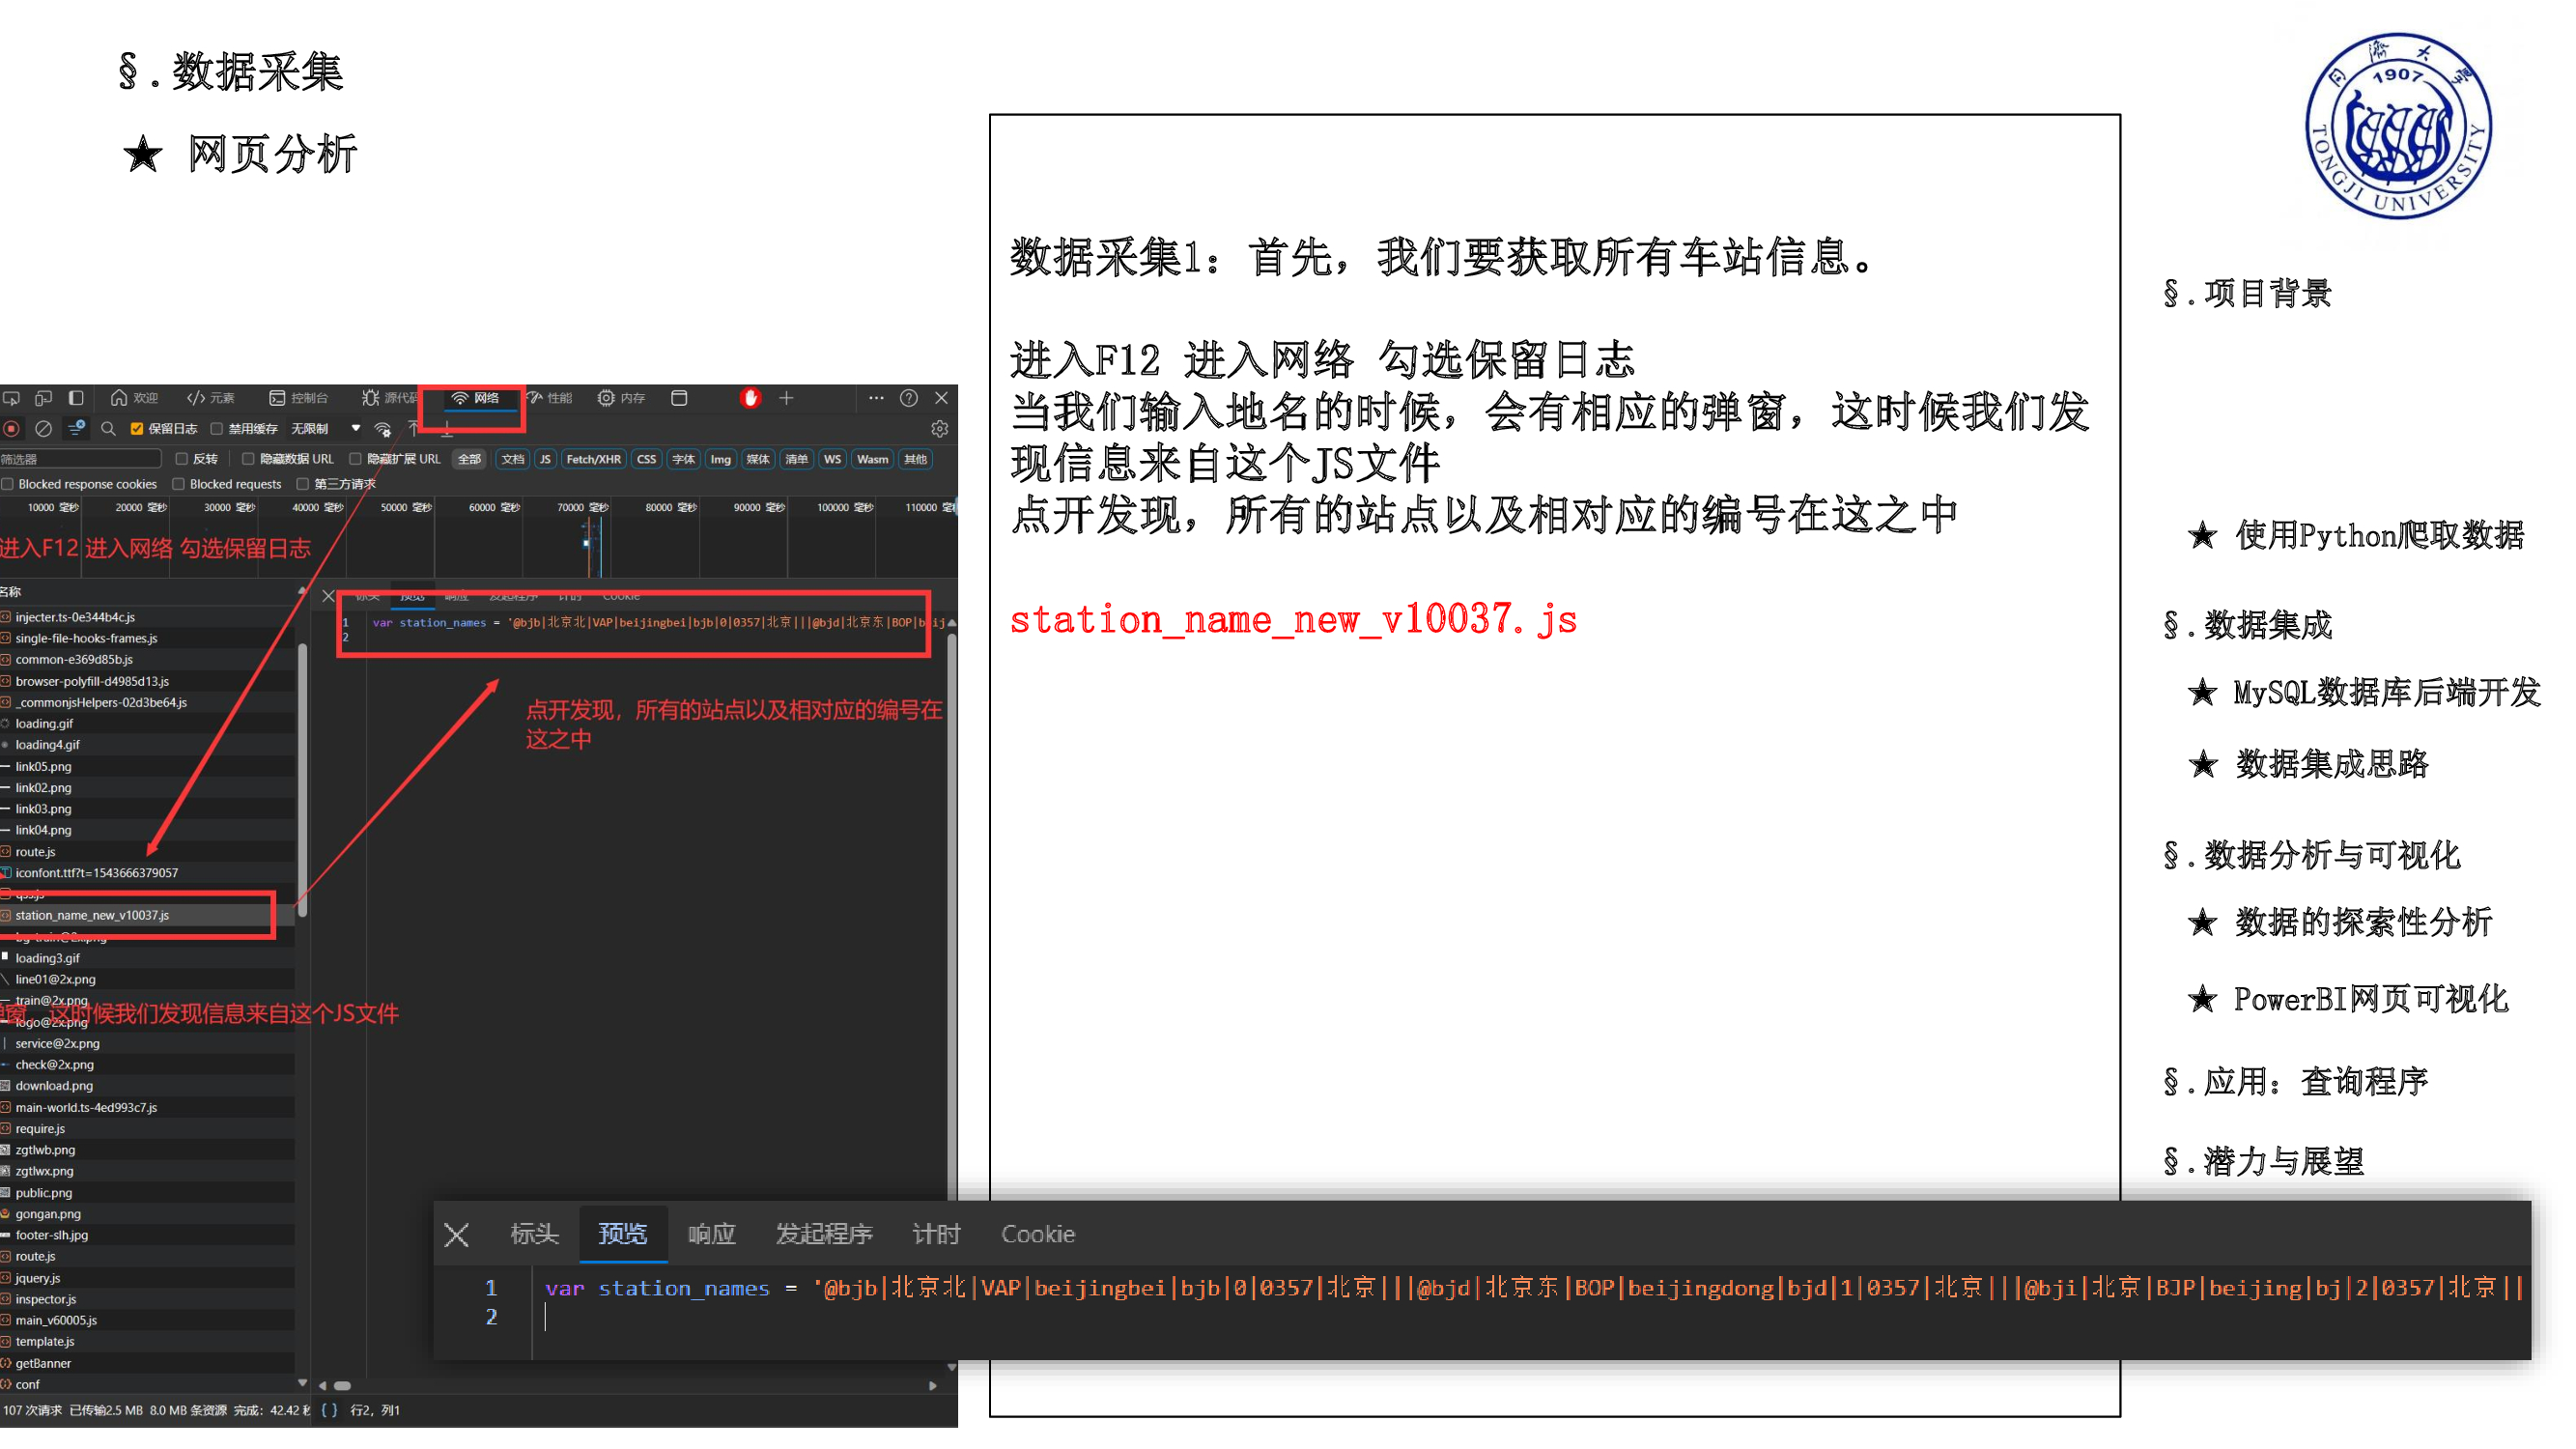Viewport: 2576px width, 1449px height.
Task: Filter requests by JS type
Action: (x=545, y=459)
